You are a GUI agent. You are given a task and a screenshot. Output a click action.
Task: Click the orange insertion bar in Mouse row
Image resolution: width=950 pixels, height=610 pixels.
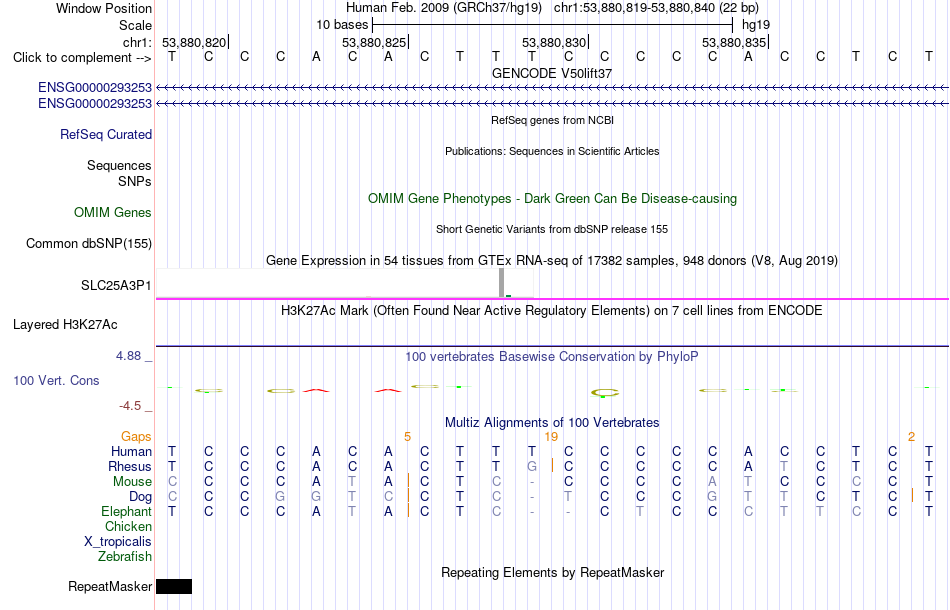pos(408,481)
